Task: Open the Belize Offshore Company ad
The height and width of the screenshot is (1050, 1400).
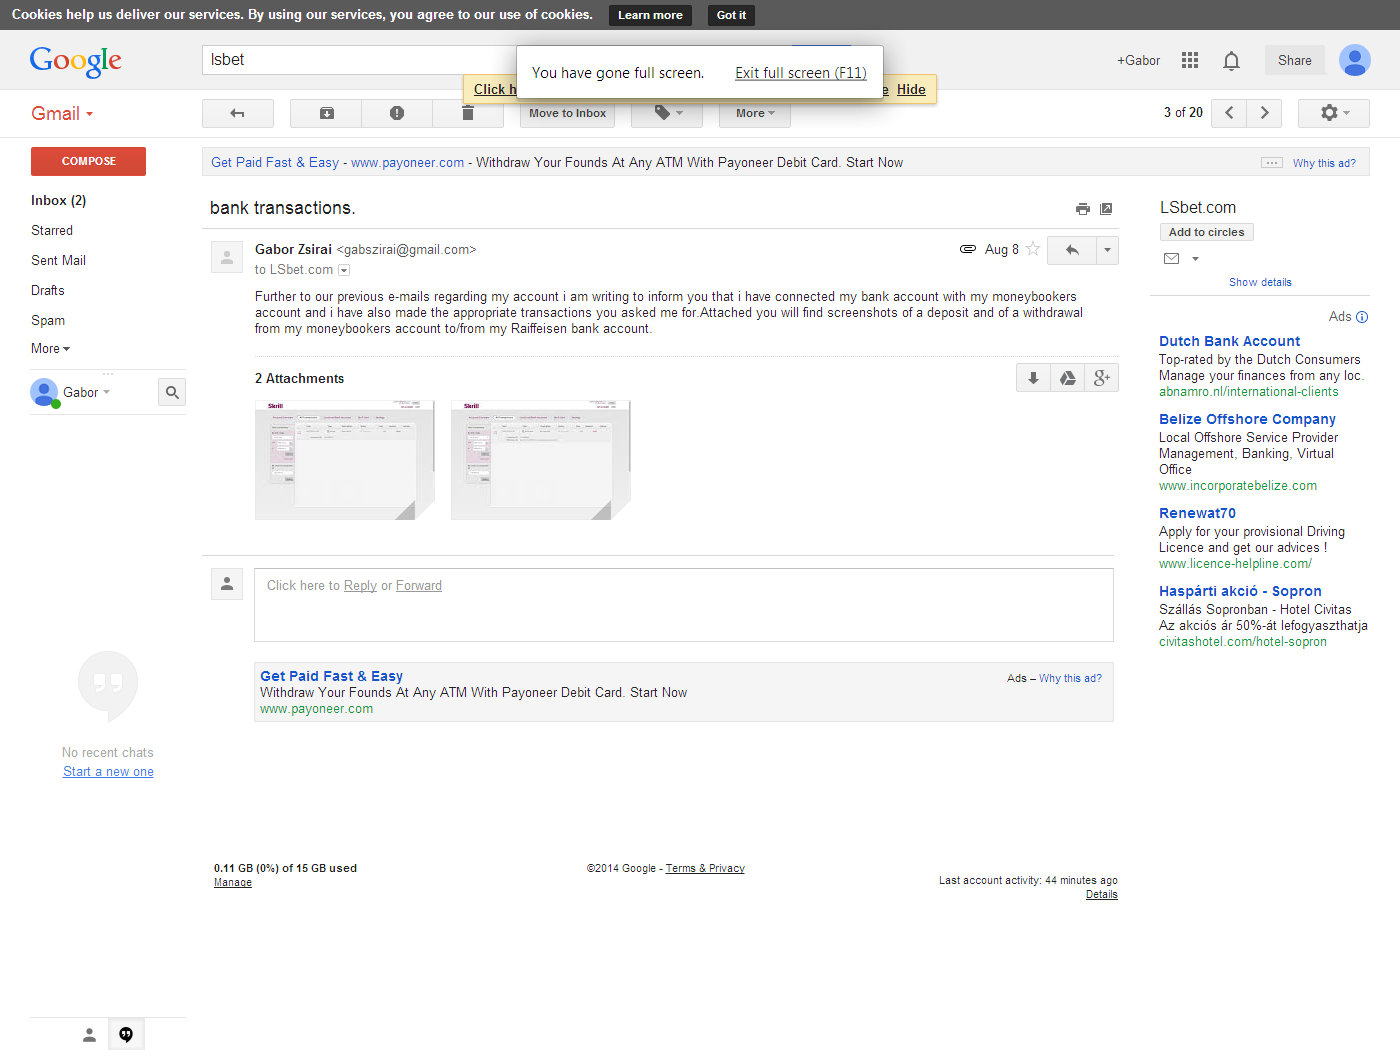Action: coord(1247,419)
